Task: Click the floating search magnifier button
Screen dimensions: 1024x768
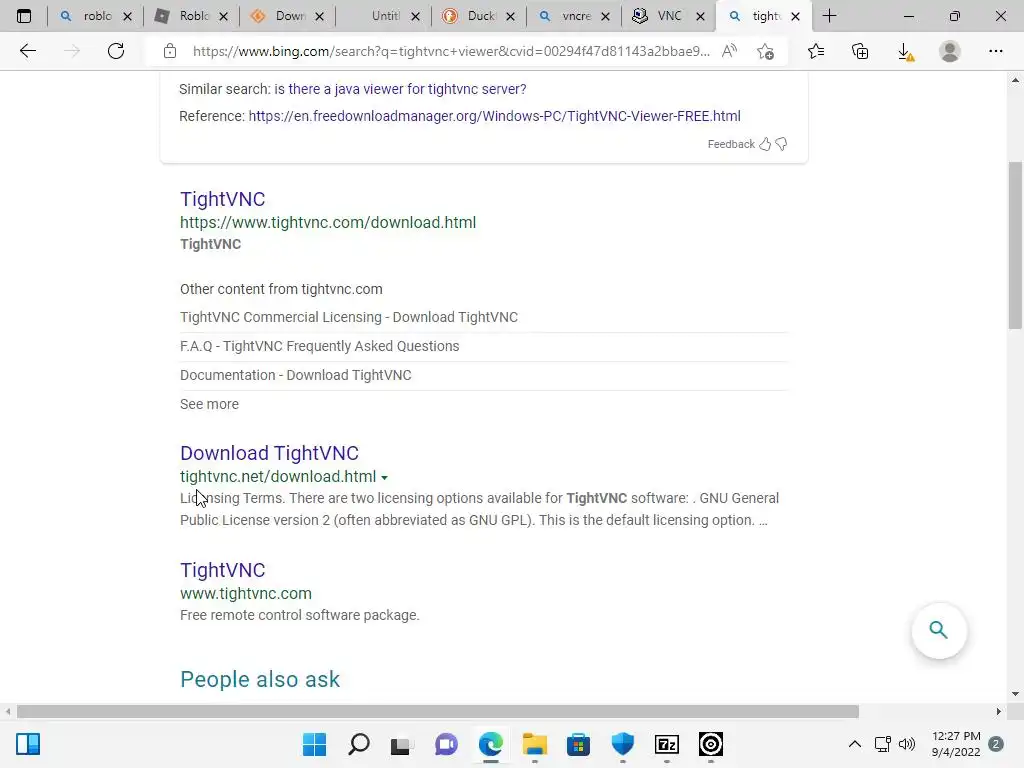Action: pos(938,630)
